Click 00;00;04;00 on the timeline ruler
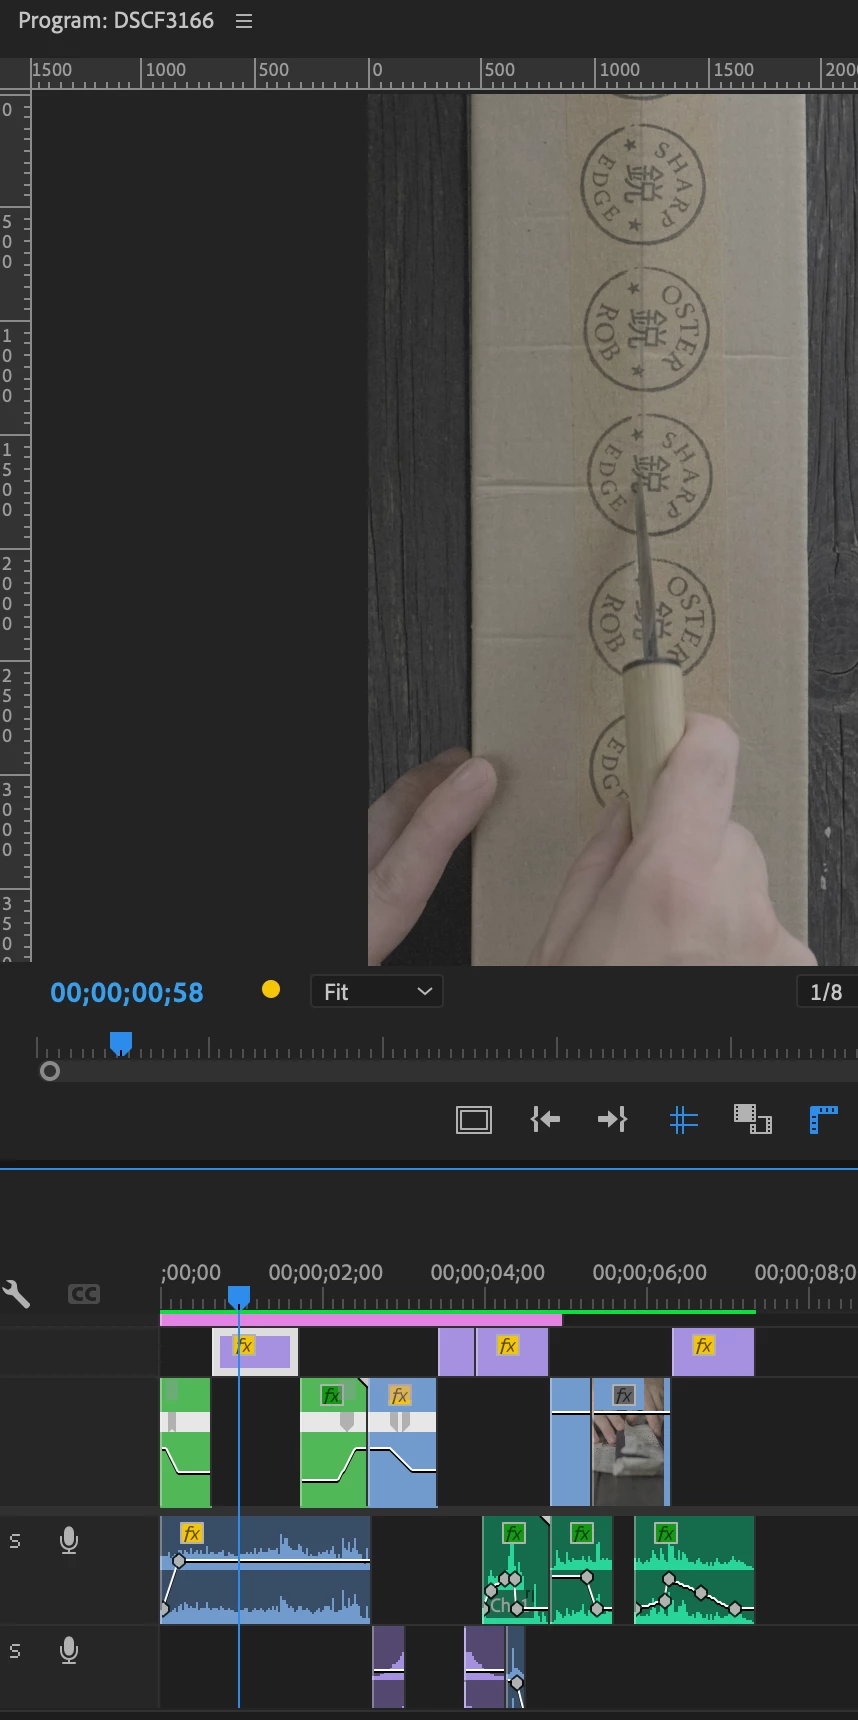 pyautogui.click(x=488, y=1273)
